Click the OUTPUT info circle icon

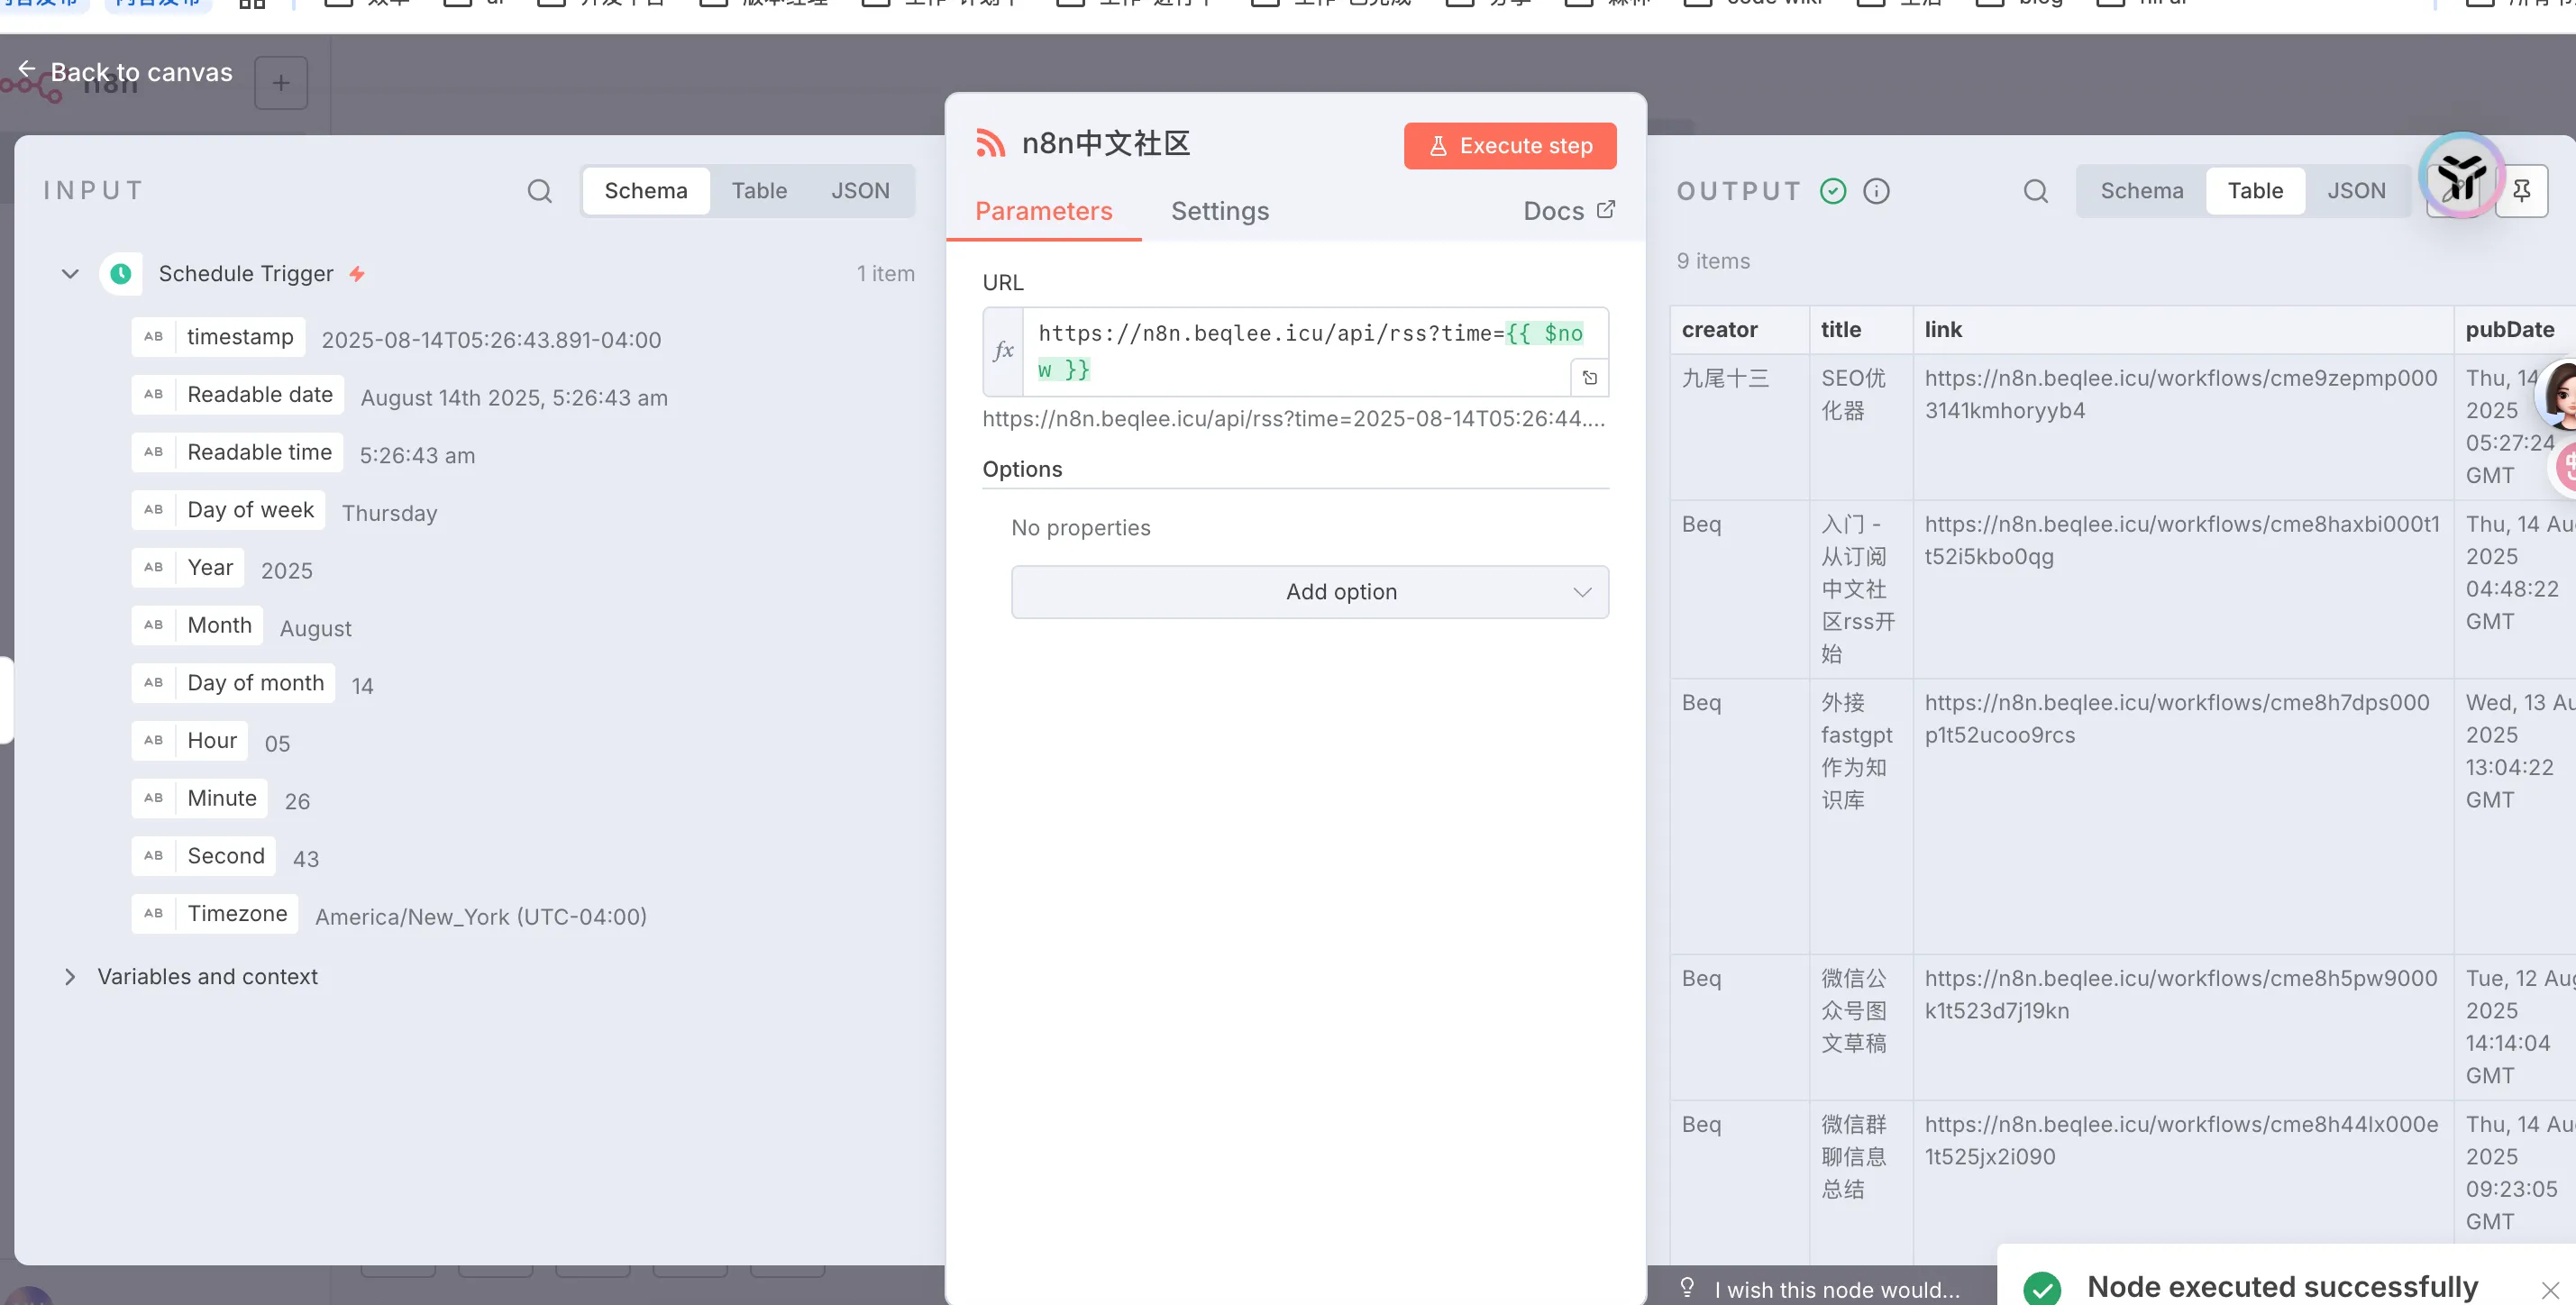(1877, 191)
